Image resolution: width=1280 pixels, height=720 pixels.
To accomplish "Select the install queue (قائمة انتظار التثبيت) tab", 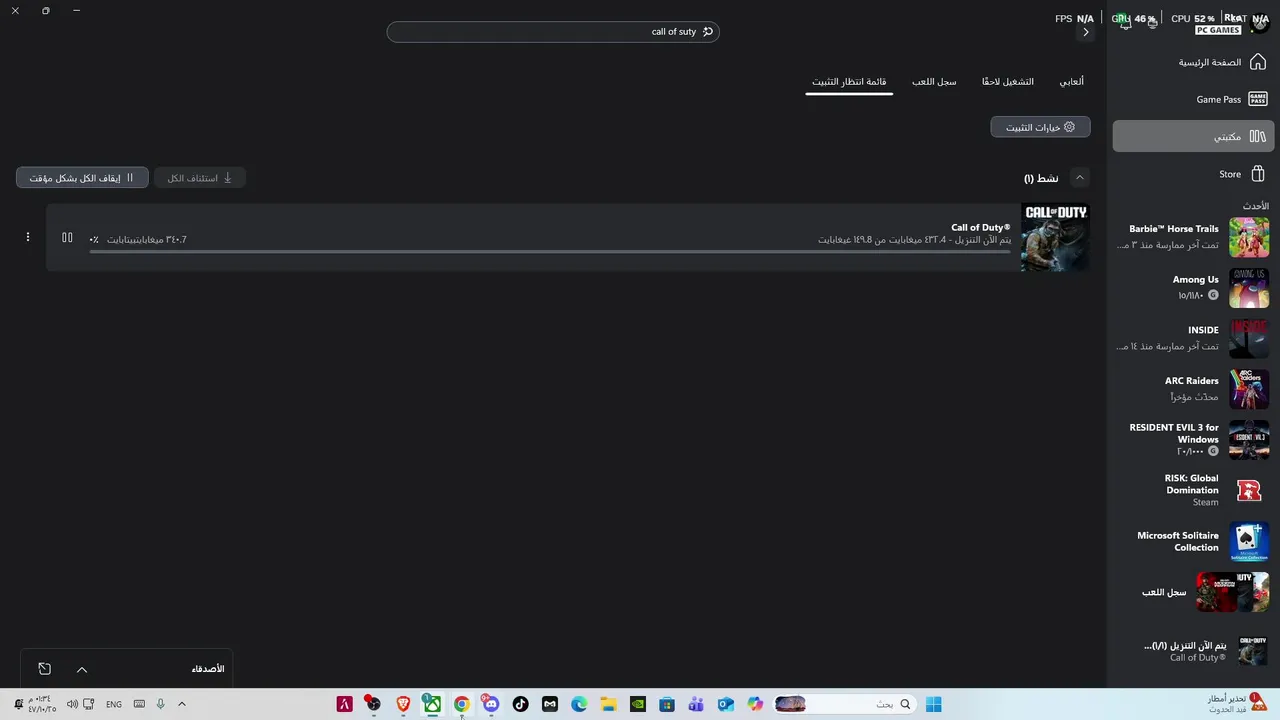I will [849, 82].
